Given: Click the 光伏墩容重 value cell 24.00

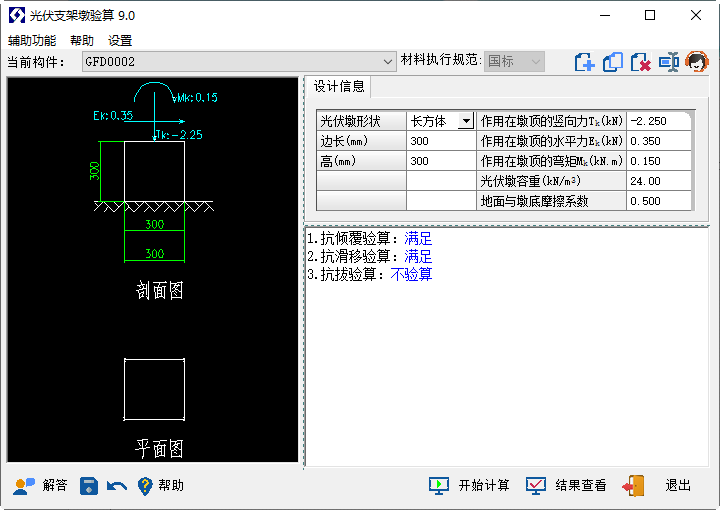Looking at the screenshot, I should click(x=659, y=181).
